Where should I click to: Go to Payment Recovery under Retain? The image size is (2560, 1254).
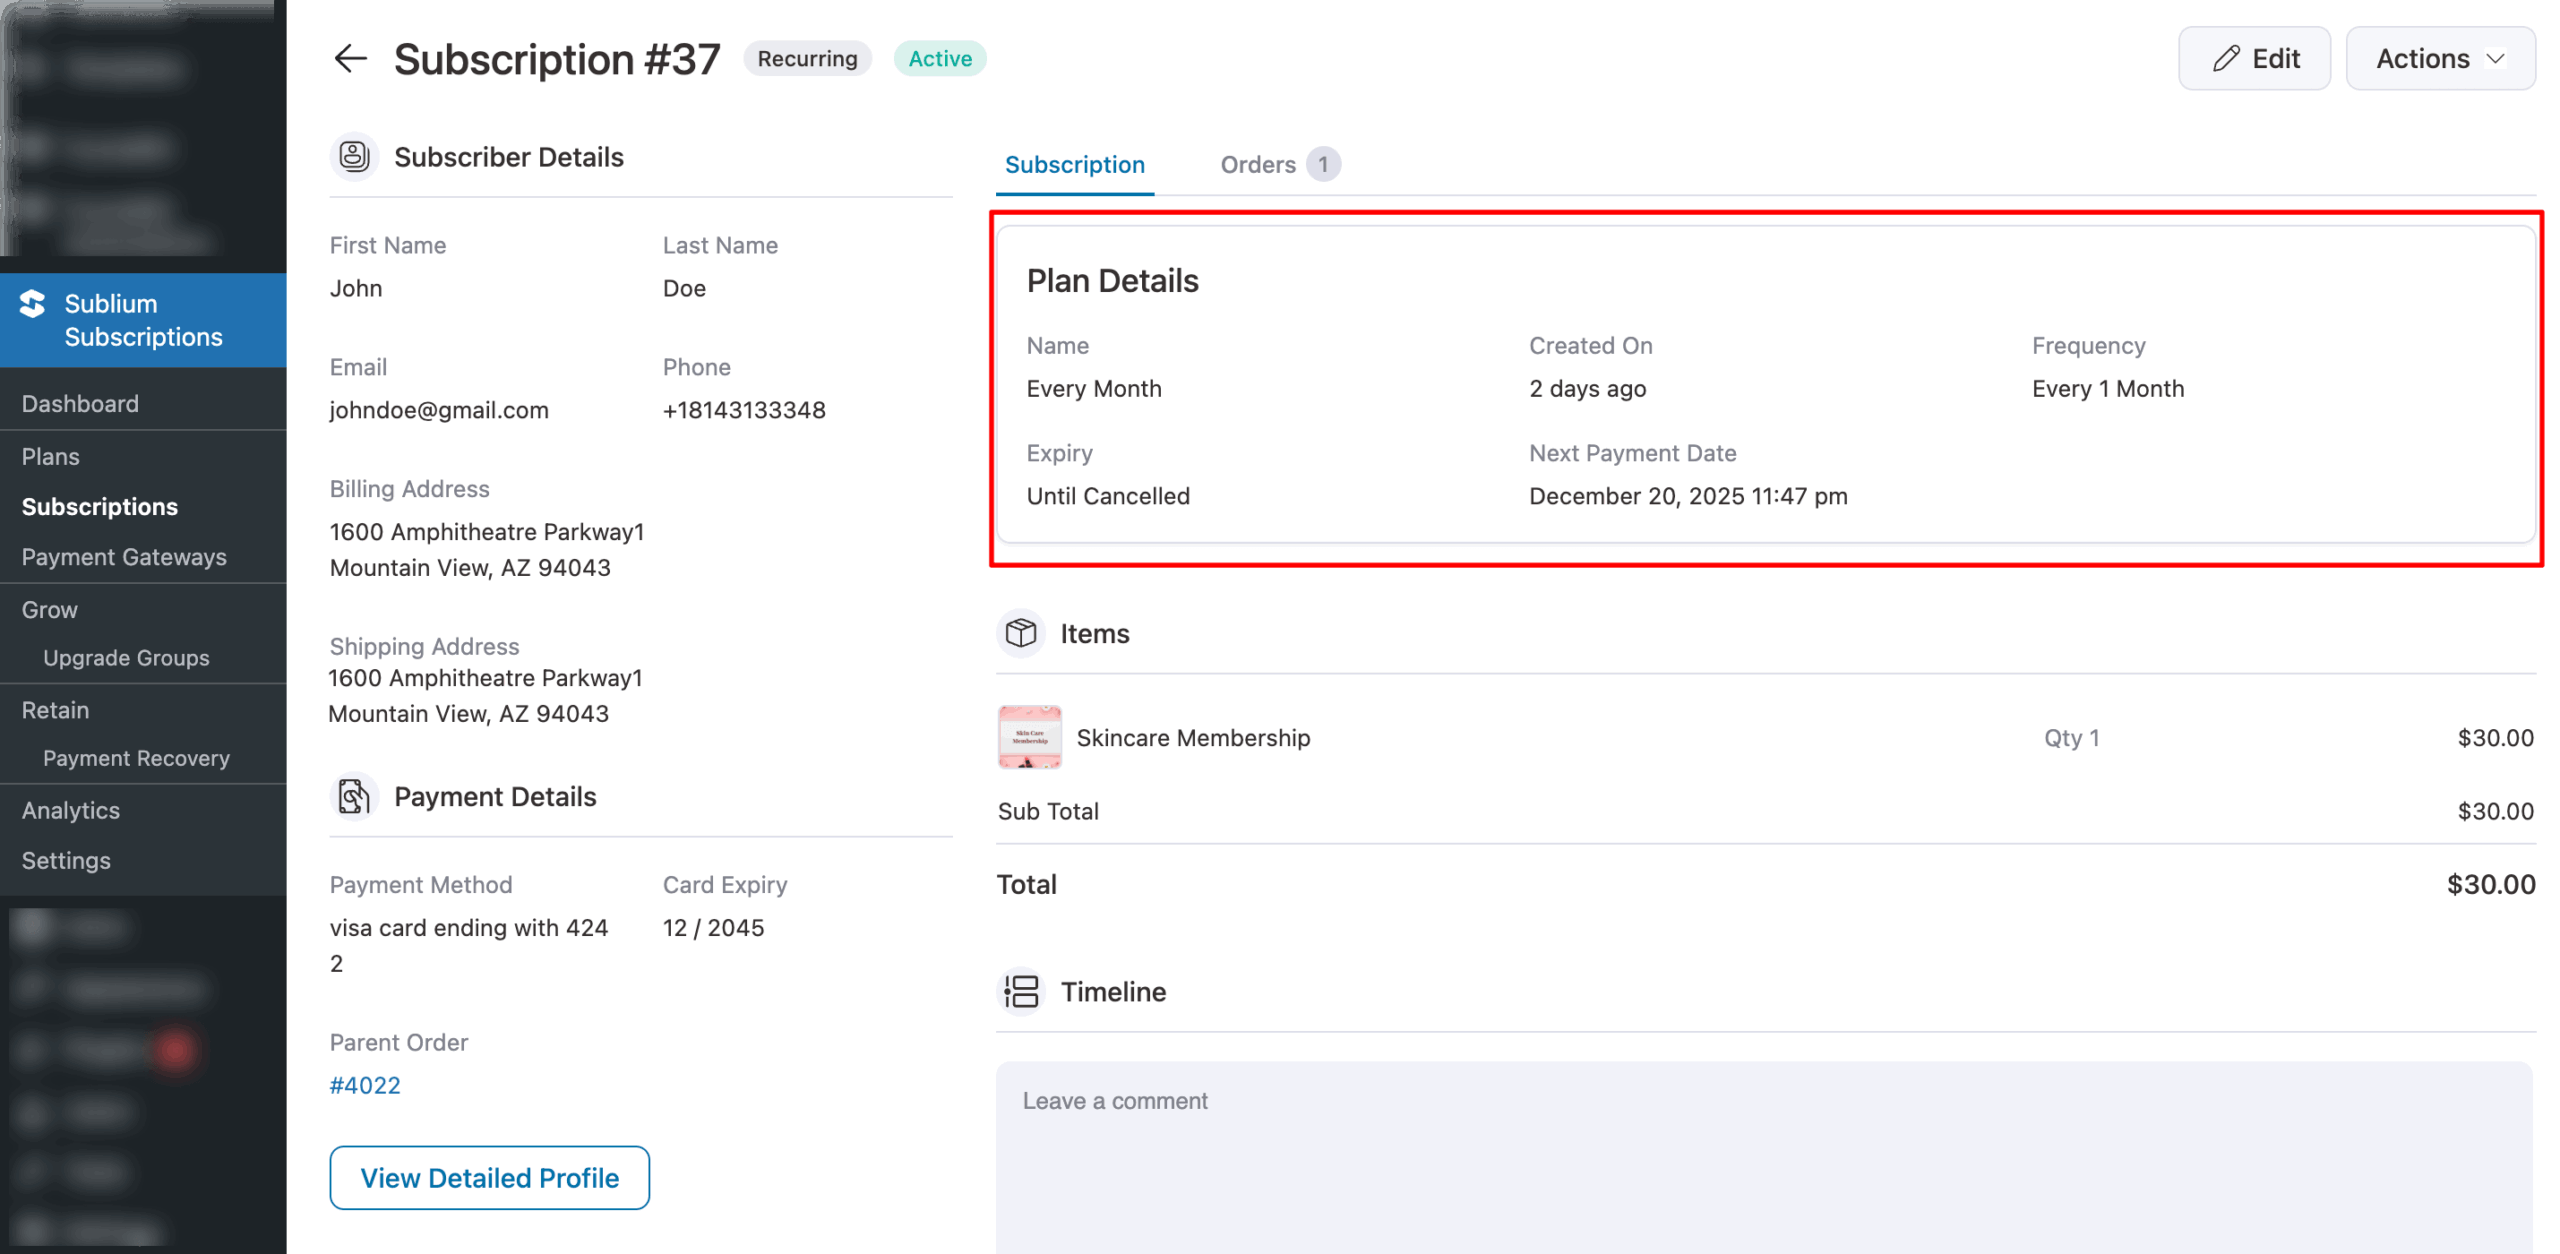[x=136, y=758]
